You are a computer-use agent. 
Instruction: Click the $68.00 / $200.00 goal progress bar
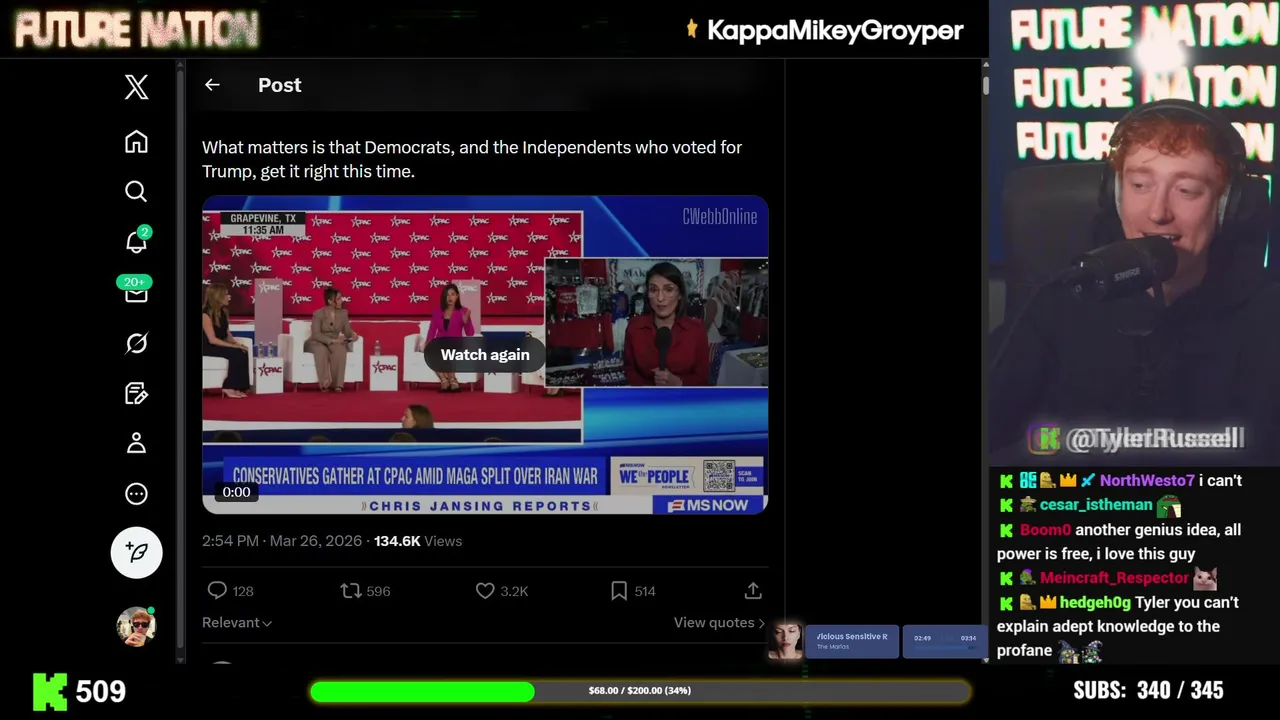(640, 691)
